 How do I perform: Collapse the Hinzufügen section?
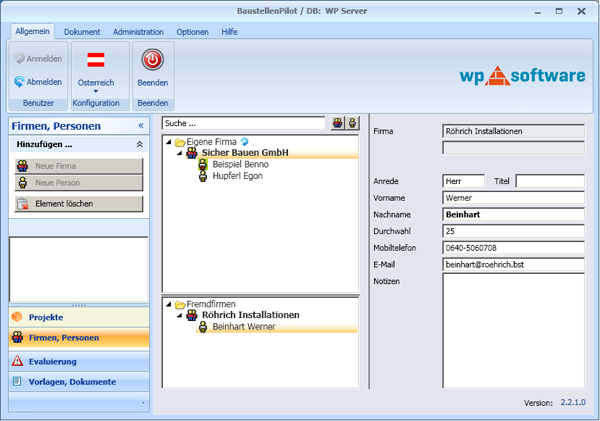pyautogui.click(x=140, y=145)
